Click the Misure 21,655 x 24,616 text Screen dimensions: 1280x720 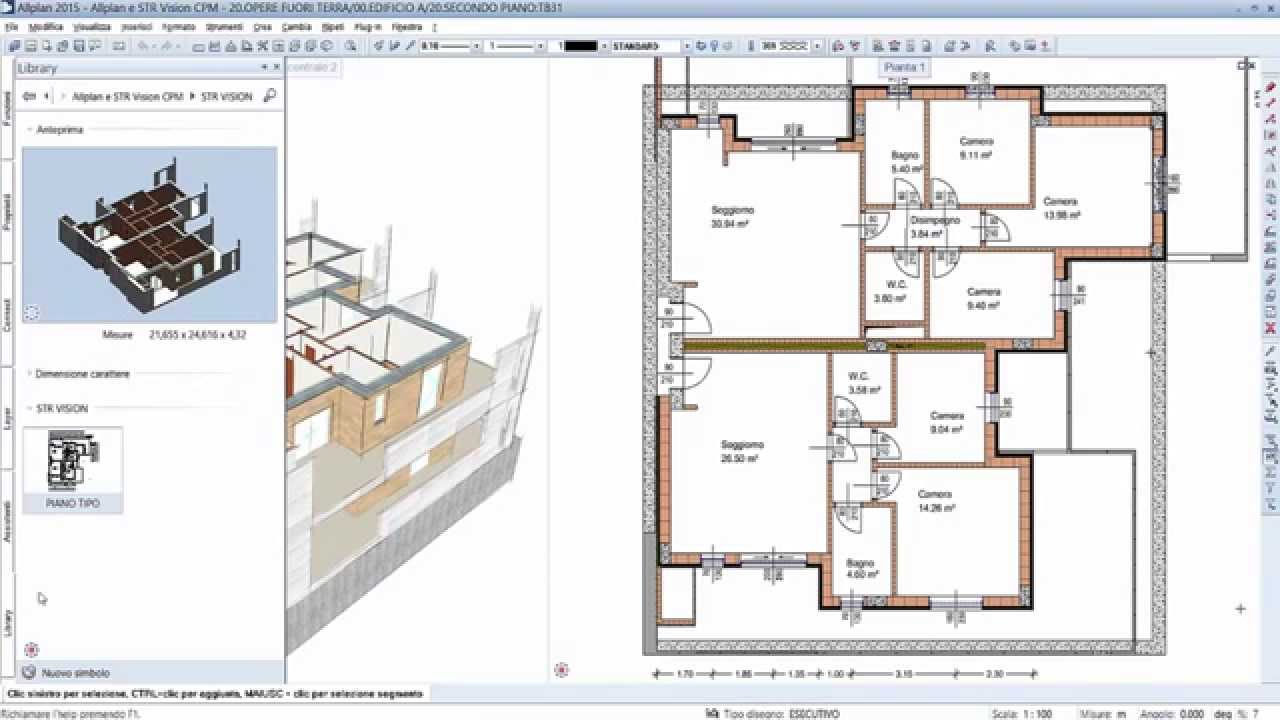tap(174, 335)
